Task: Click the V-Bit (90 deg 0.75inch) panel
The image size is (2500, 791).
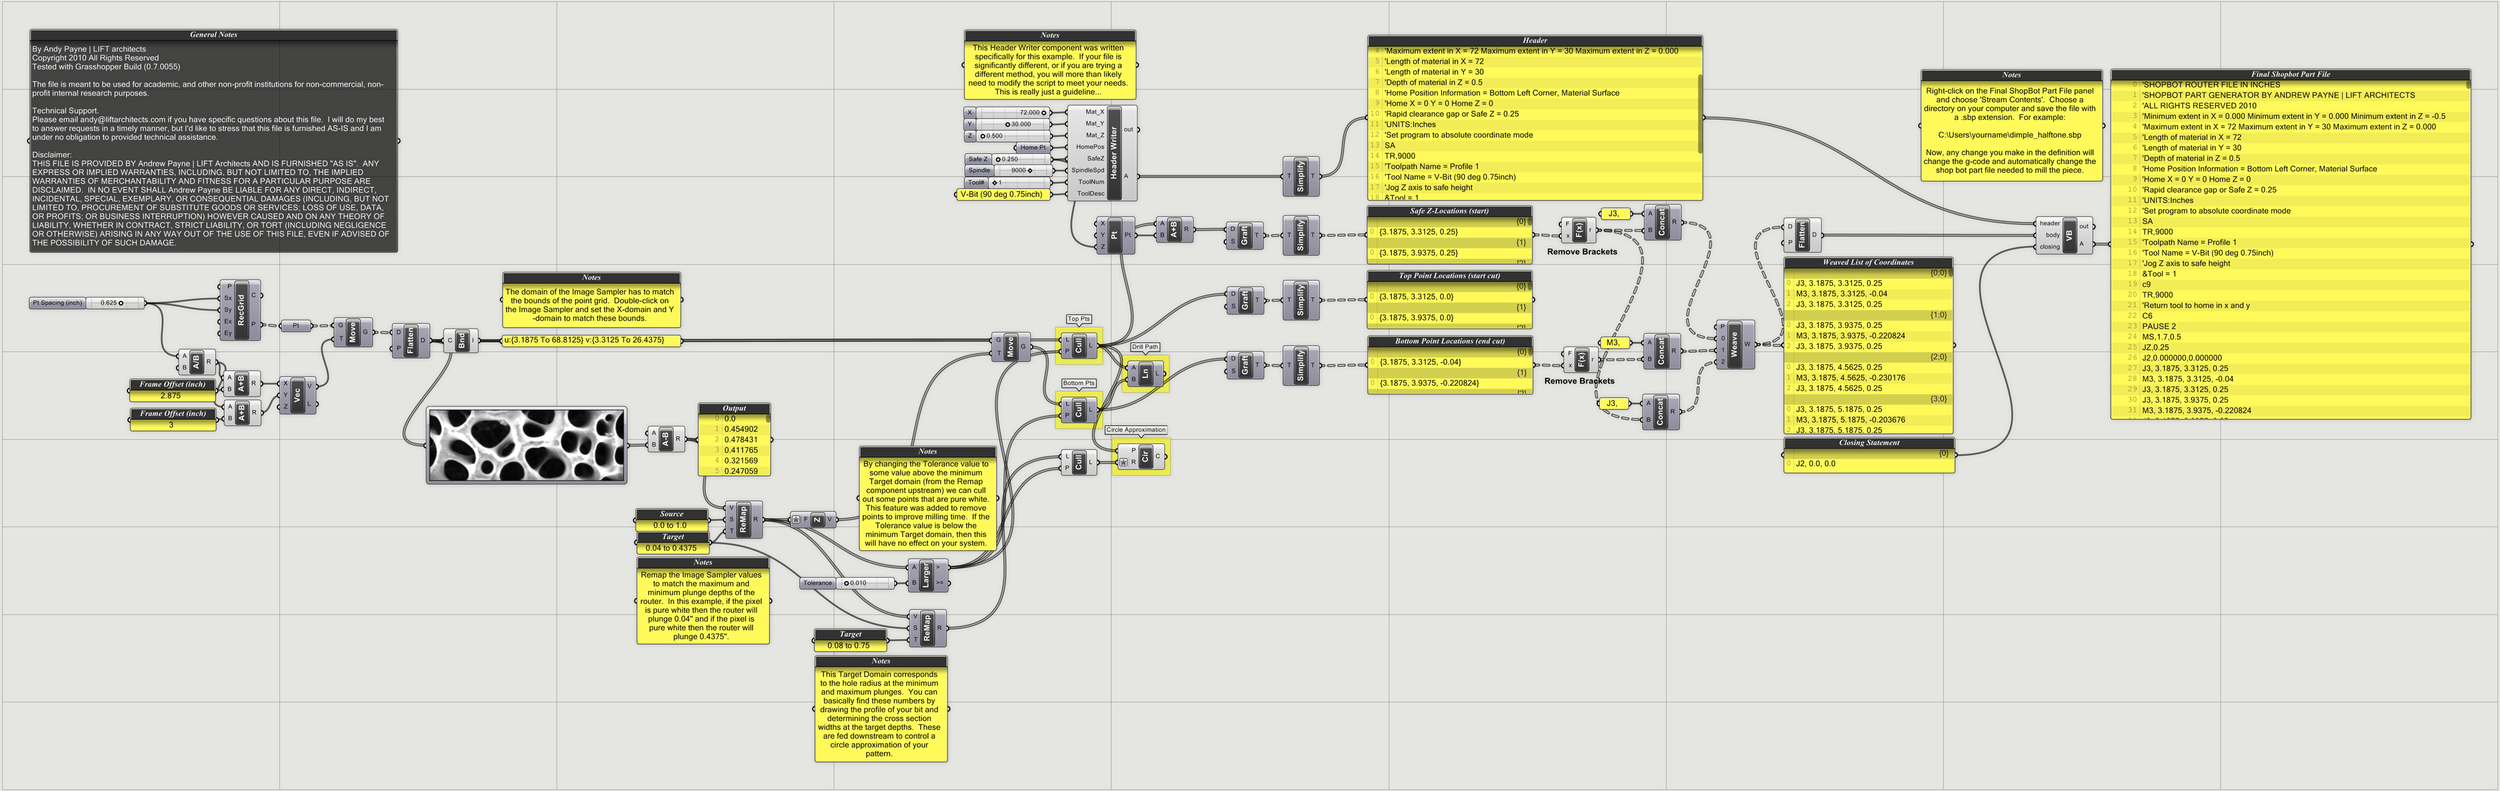Action: (1002, 195)
